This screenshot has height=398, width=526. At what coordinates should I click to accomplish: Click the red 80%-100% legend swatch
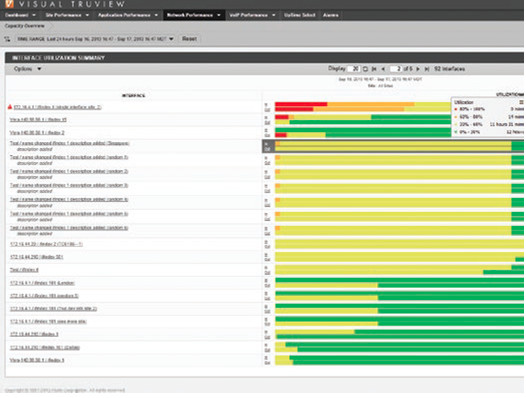pyautogui.click(x=456, y=109)
